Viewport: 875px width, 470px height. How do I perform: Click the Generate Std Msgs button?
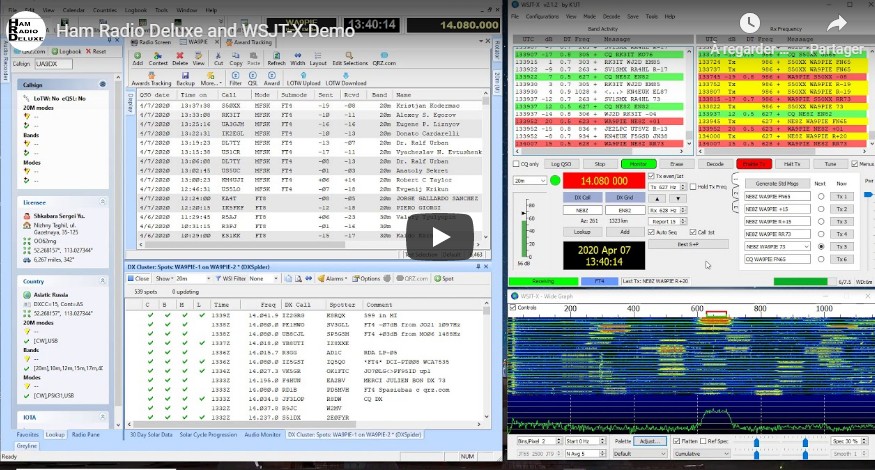tap(777, 183)
